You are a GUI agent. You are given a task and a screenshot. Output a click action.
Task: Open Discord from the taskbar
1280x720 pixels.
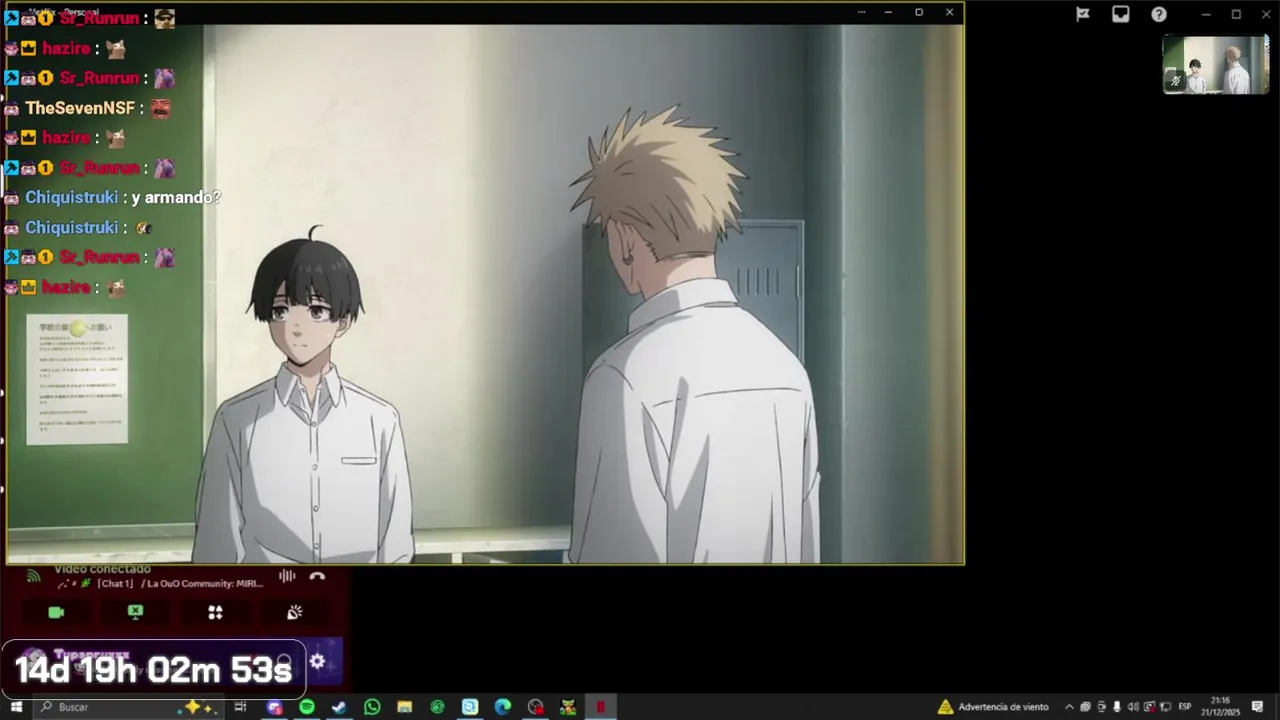274,707
